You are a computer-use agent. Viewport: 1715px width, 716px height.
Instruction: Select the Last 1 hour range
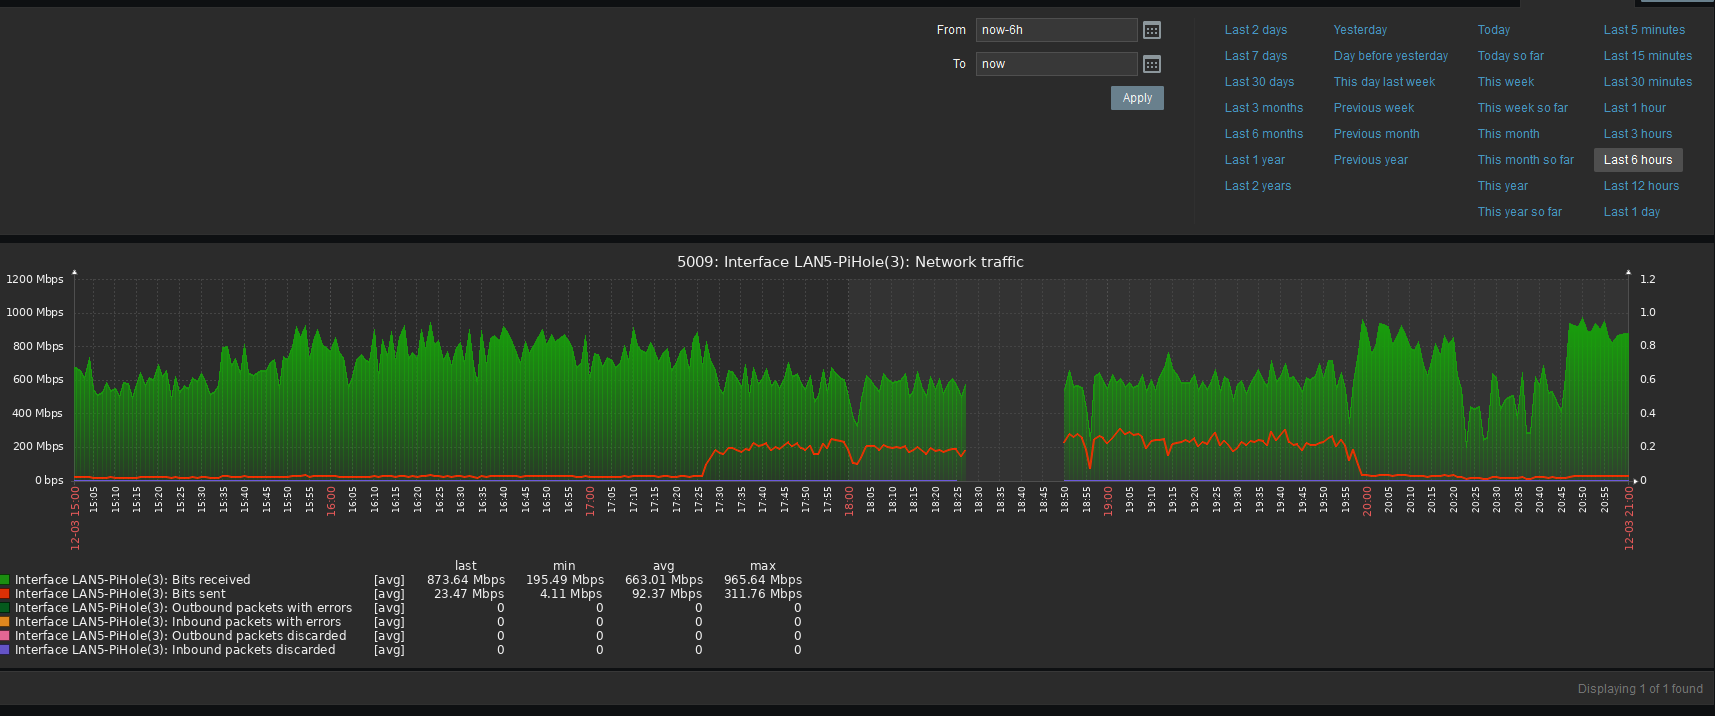pos(1634,108)
